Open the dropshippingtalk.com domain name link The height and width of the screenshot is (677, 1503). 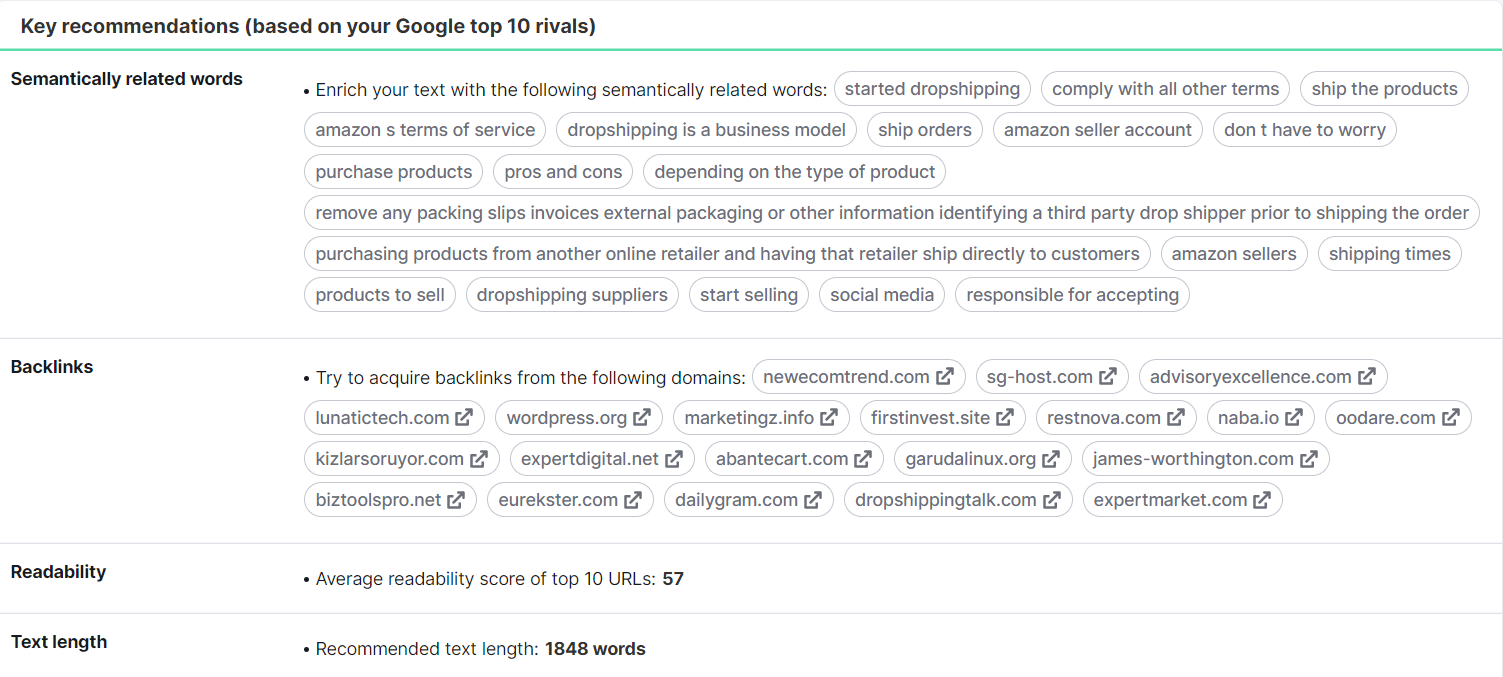[x=945, y=500]
